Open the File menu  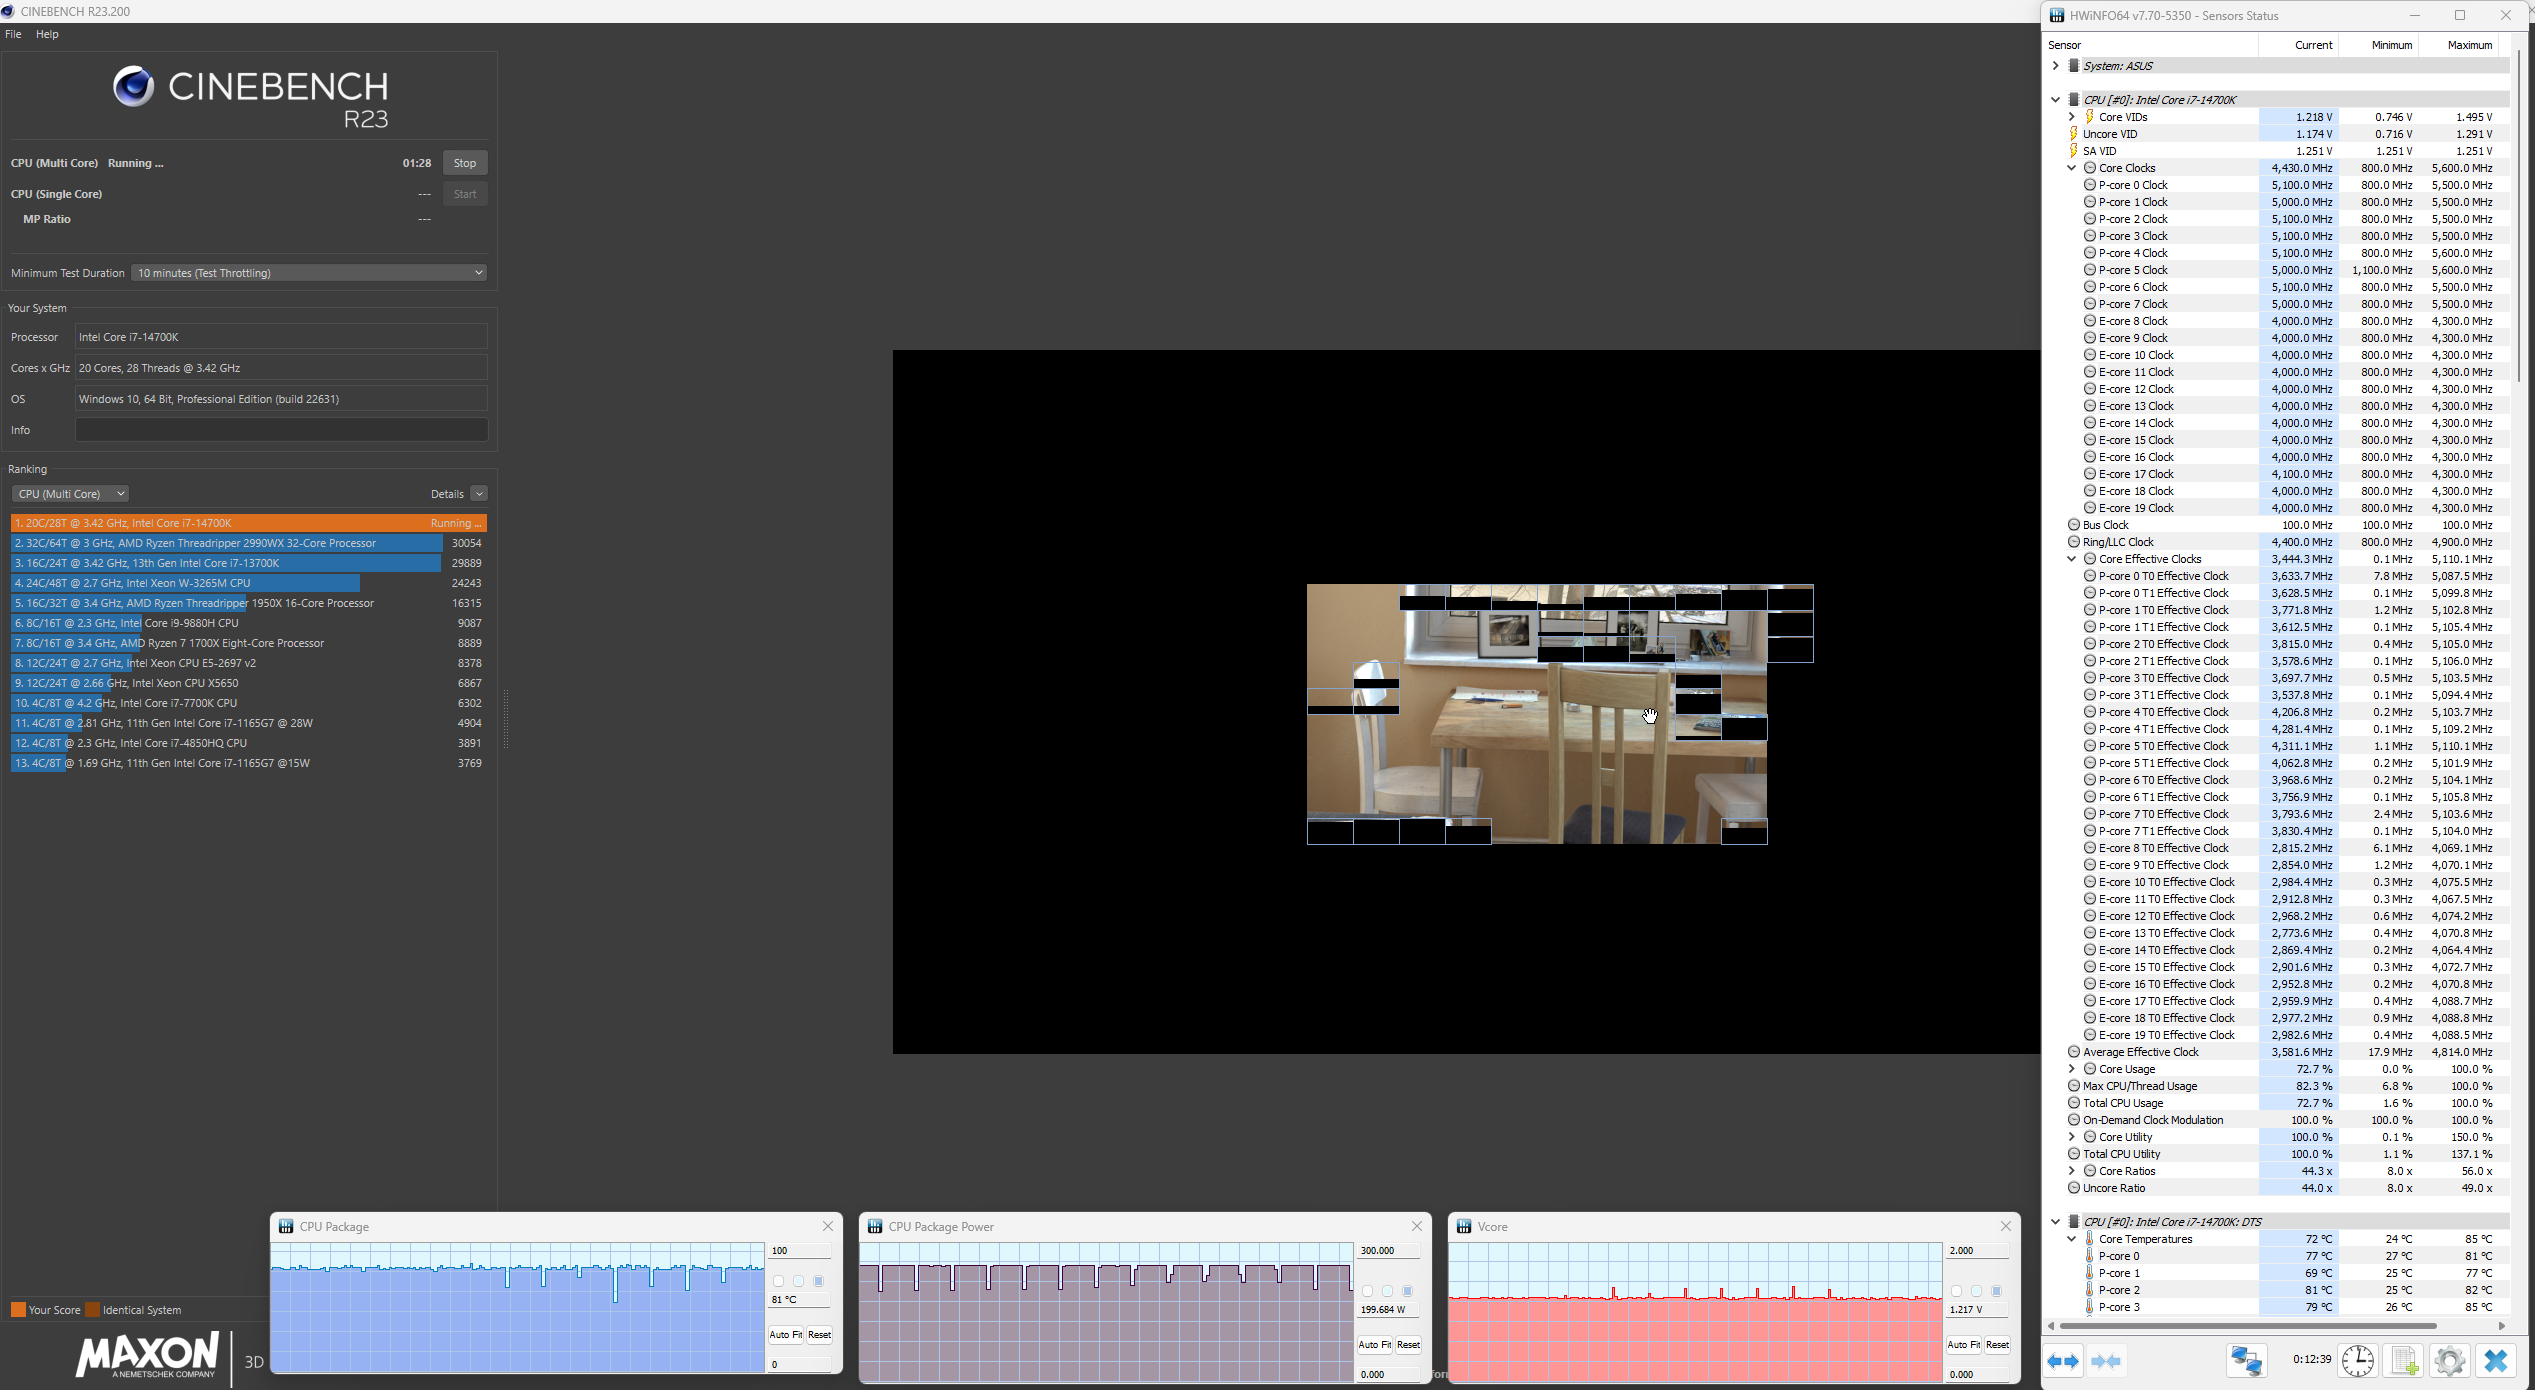click(13, 34)
